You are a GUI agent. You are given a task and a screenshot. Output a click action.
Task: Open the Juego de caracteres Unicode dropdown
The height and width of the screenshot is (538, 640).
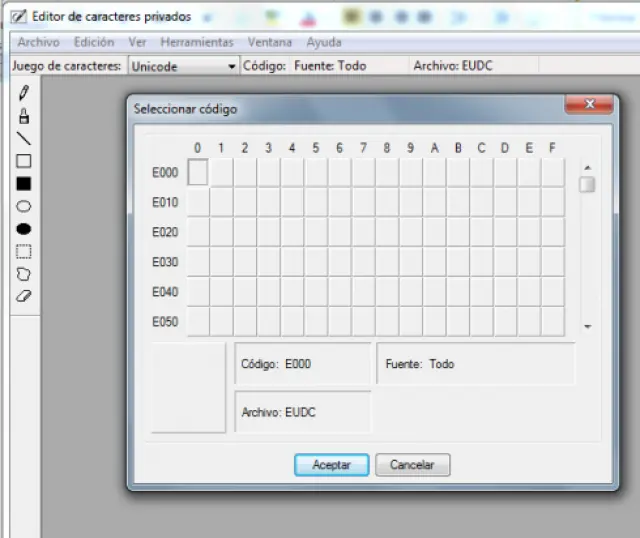click(x=183, y=66)
